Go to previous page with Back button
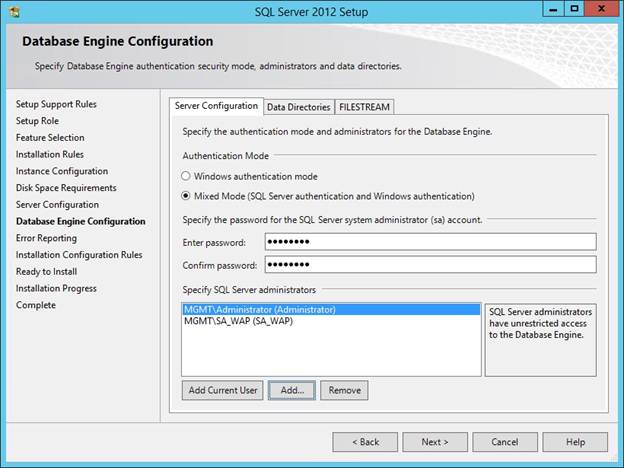Viewport: 624px width, 468px height. click(365, 442)
